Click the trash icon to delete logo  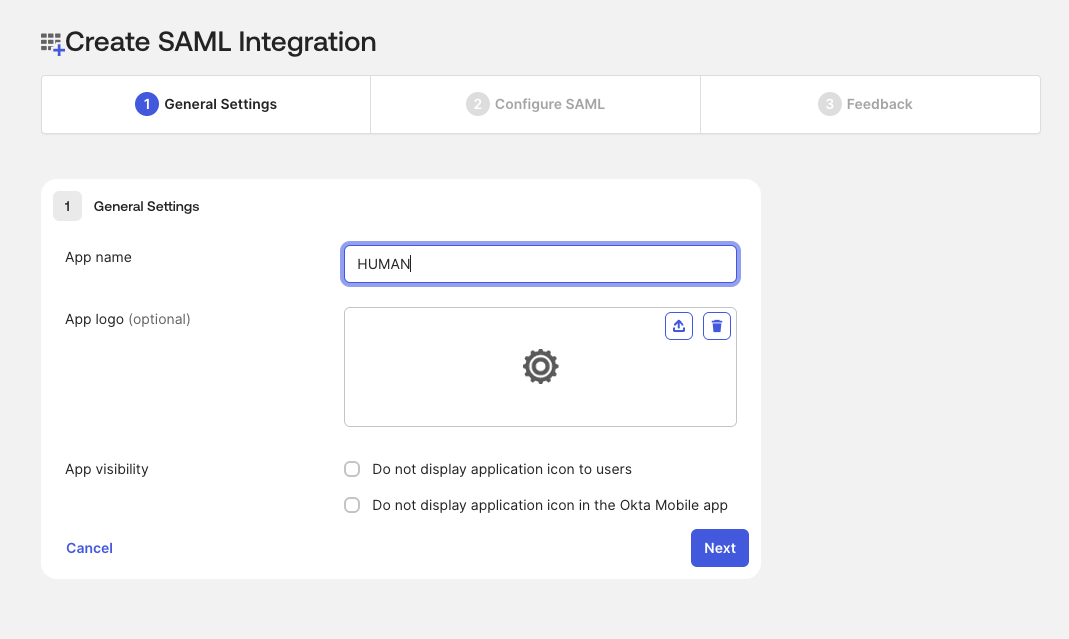click(717, 326)
